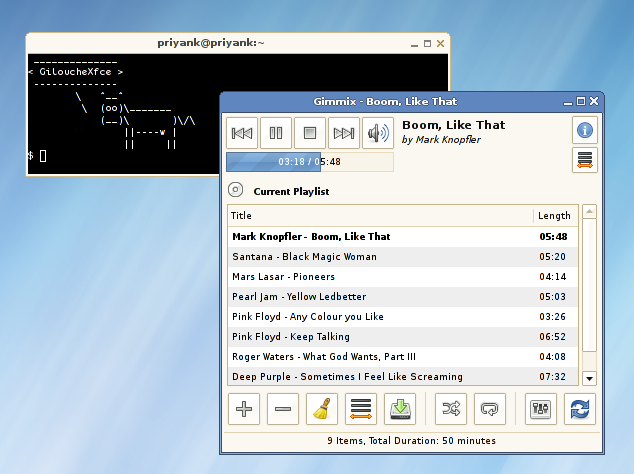This screenshot has height=474, width=634.
Task: Select Deep Purple - Sometimes I Feel Like Screaming
Action: pos(403,376)
